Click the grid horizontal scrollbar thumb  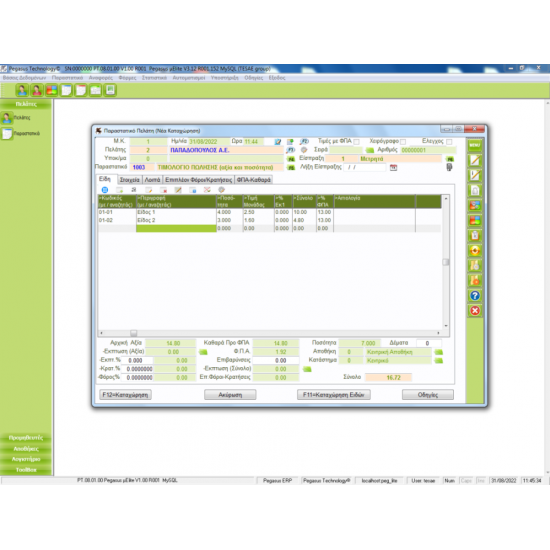[134, 333]
